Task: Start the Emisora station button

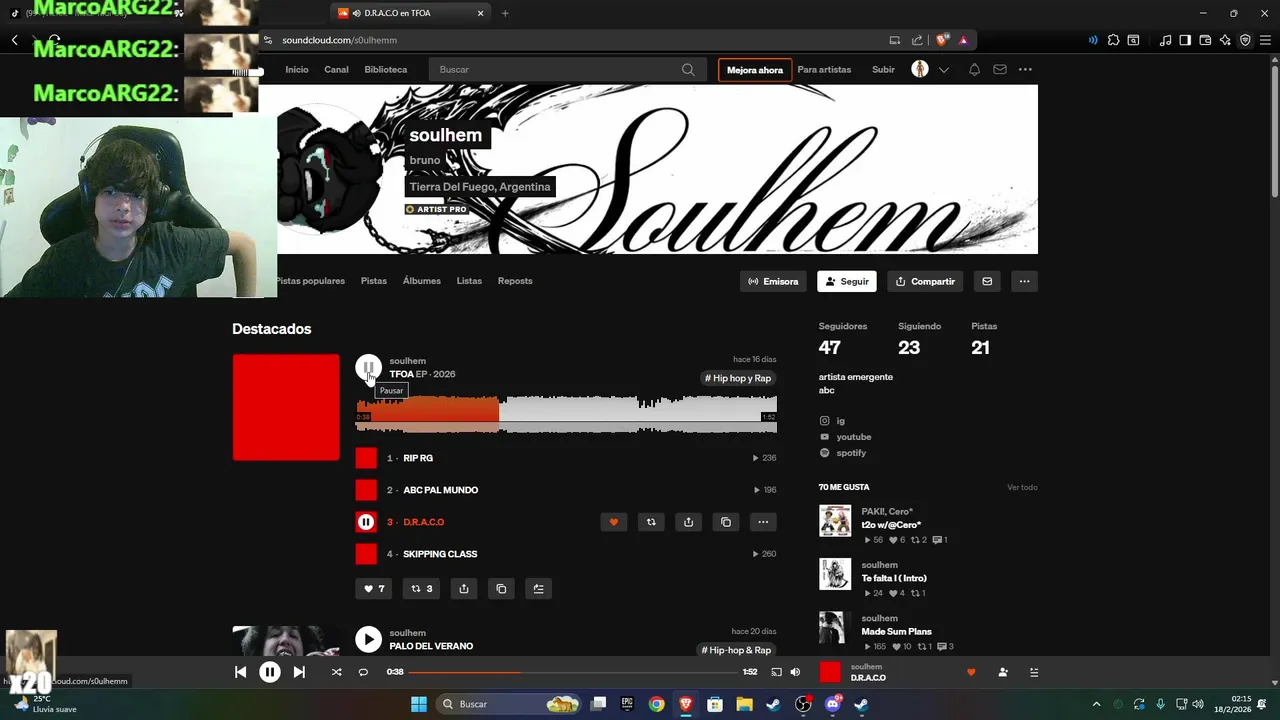Action: (x=773, y=282)
